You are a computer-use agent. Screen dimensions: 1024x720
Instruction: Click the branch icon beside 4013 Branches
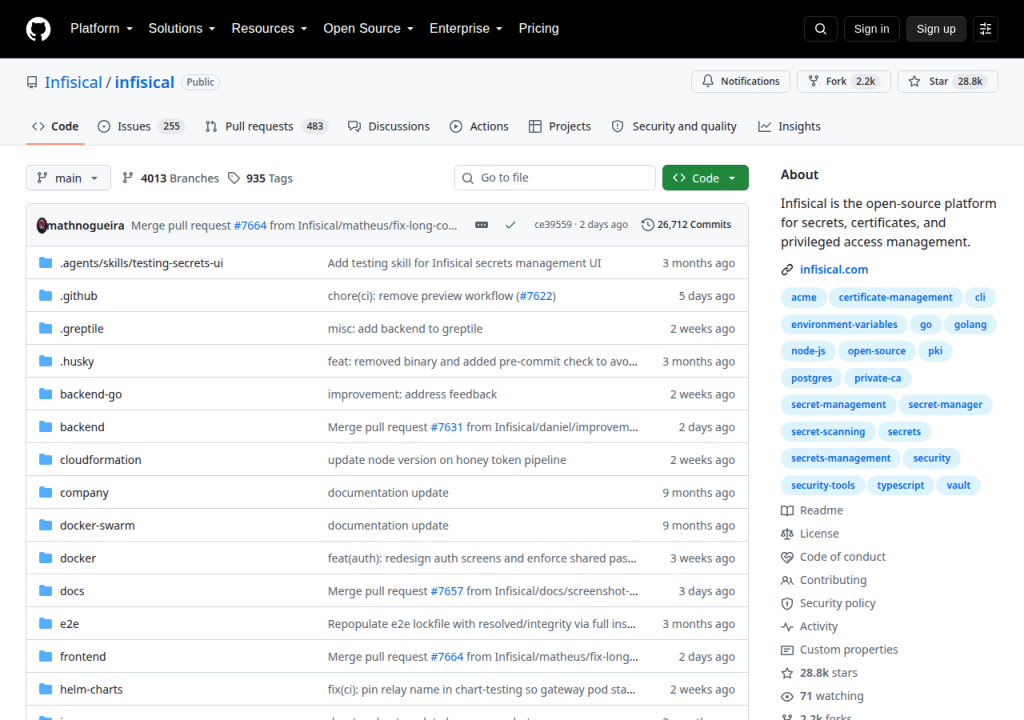(x=128, y=178)
